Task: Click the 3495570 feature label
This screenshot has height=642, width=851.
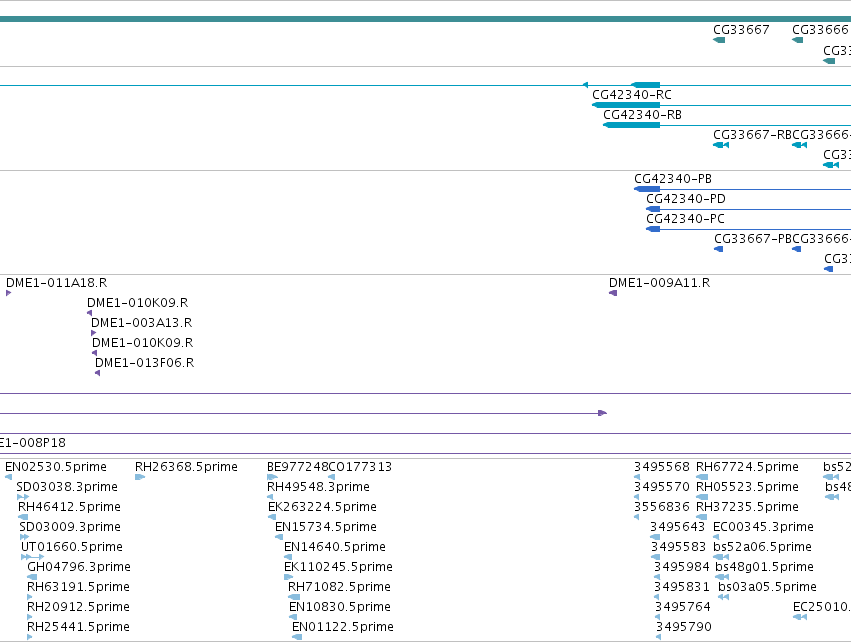Action: [x=662, y=487]
